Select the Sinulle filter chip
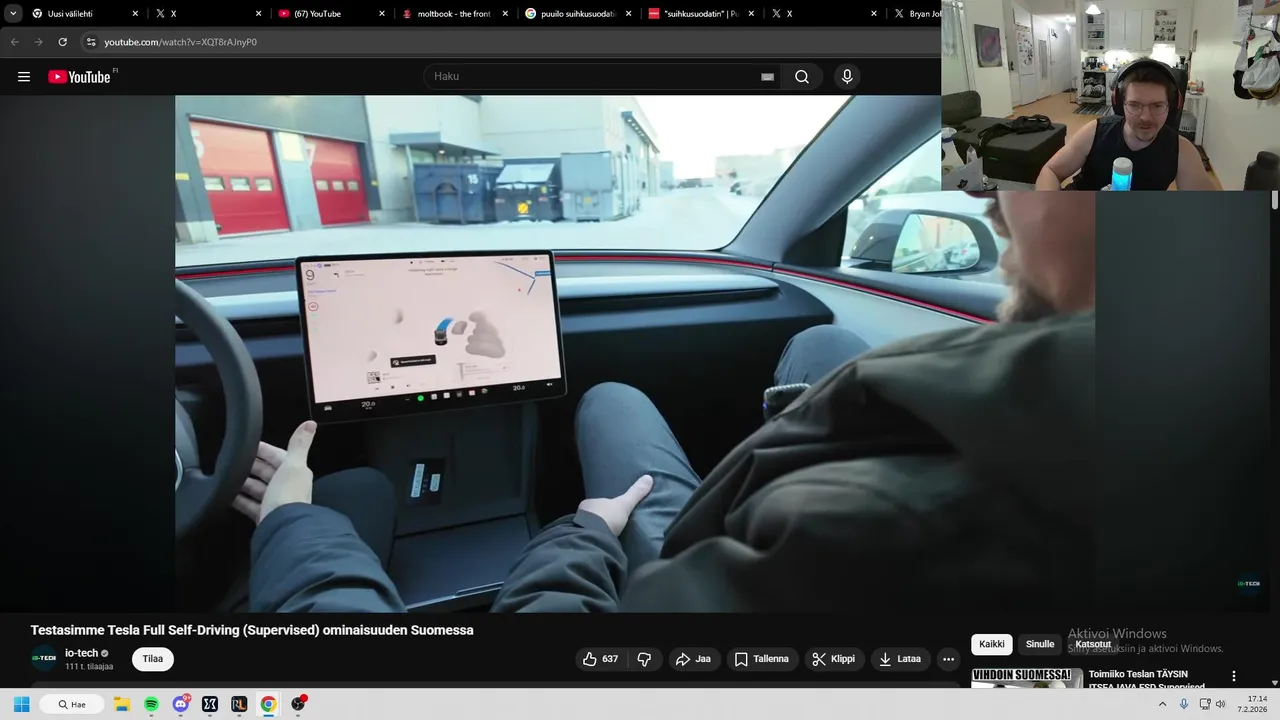The height and width of the screenshot is (720, 1280). [x=1040, y=645]
